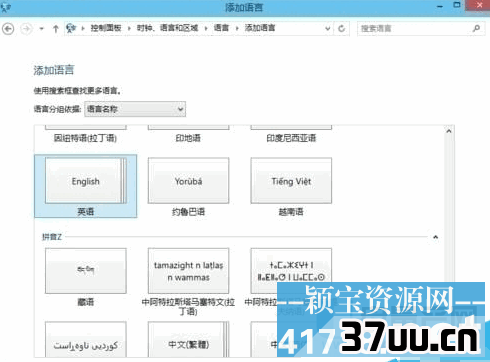This screenshot has height=362, width=490.
Task: Expand the address bar history dropdown
Action: tap(328, 29)
